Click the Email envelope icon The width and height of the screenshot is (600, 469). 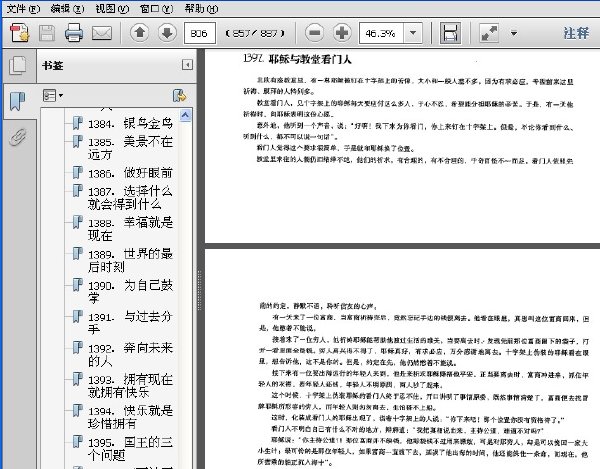[102, 33]
